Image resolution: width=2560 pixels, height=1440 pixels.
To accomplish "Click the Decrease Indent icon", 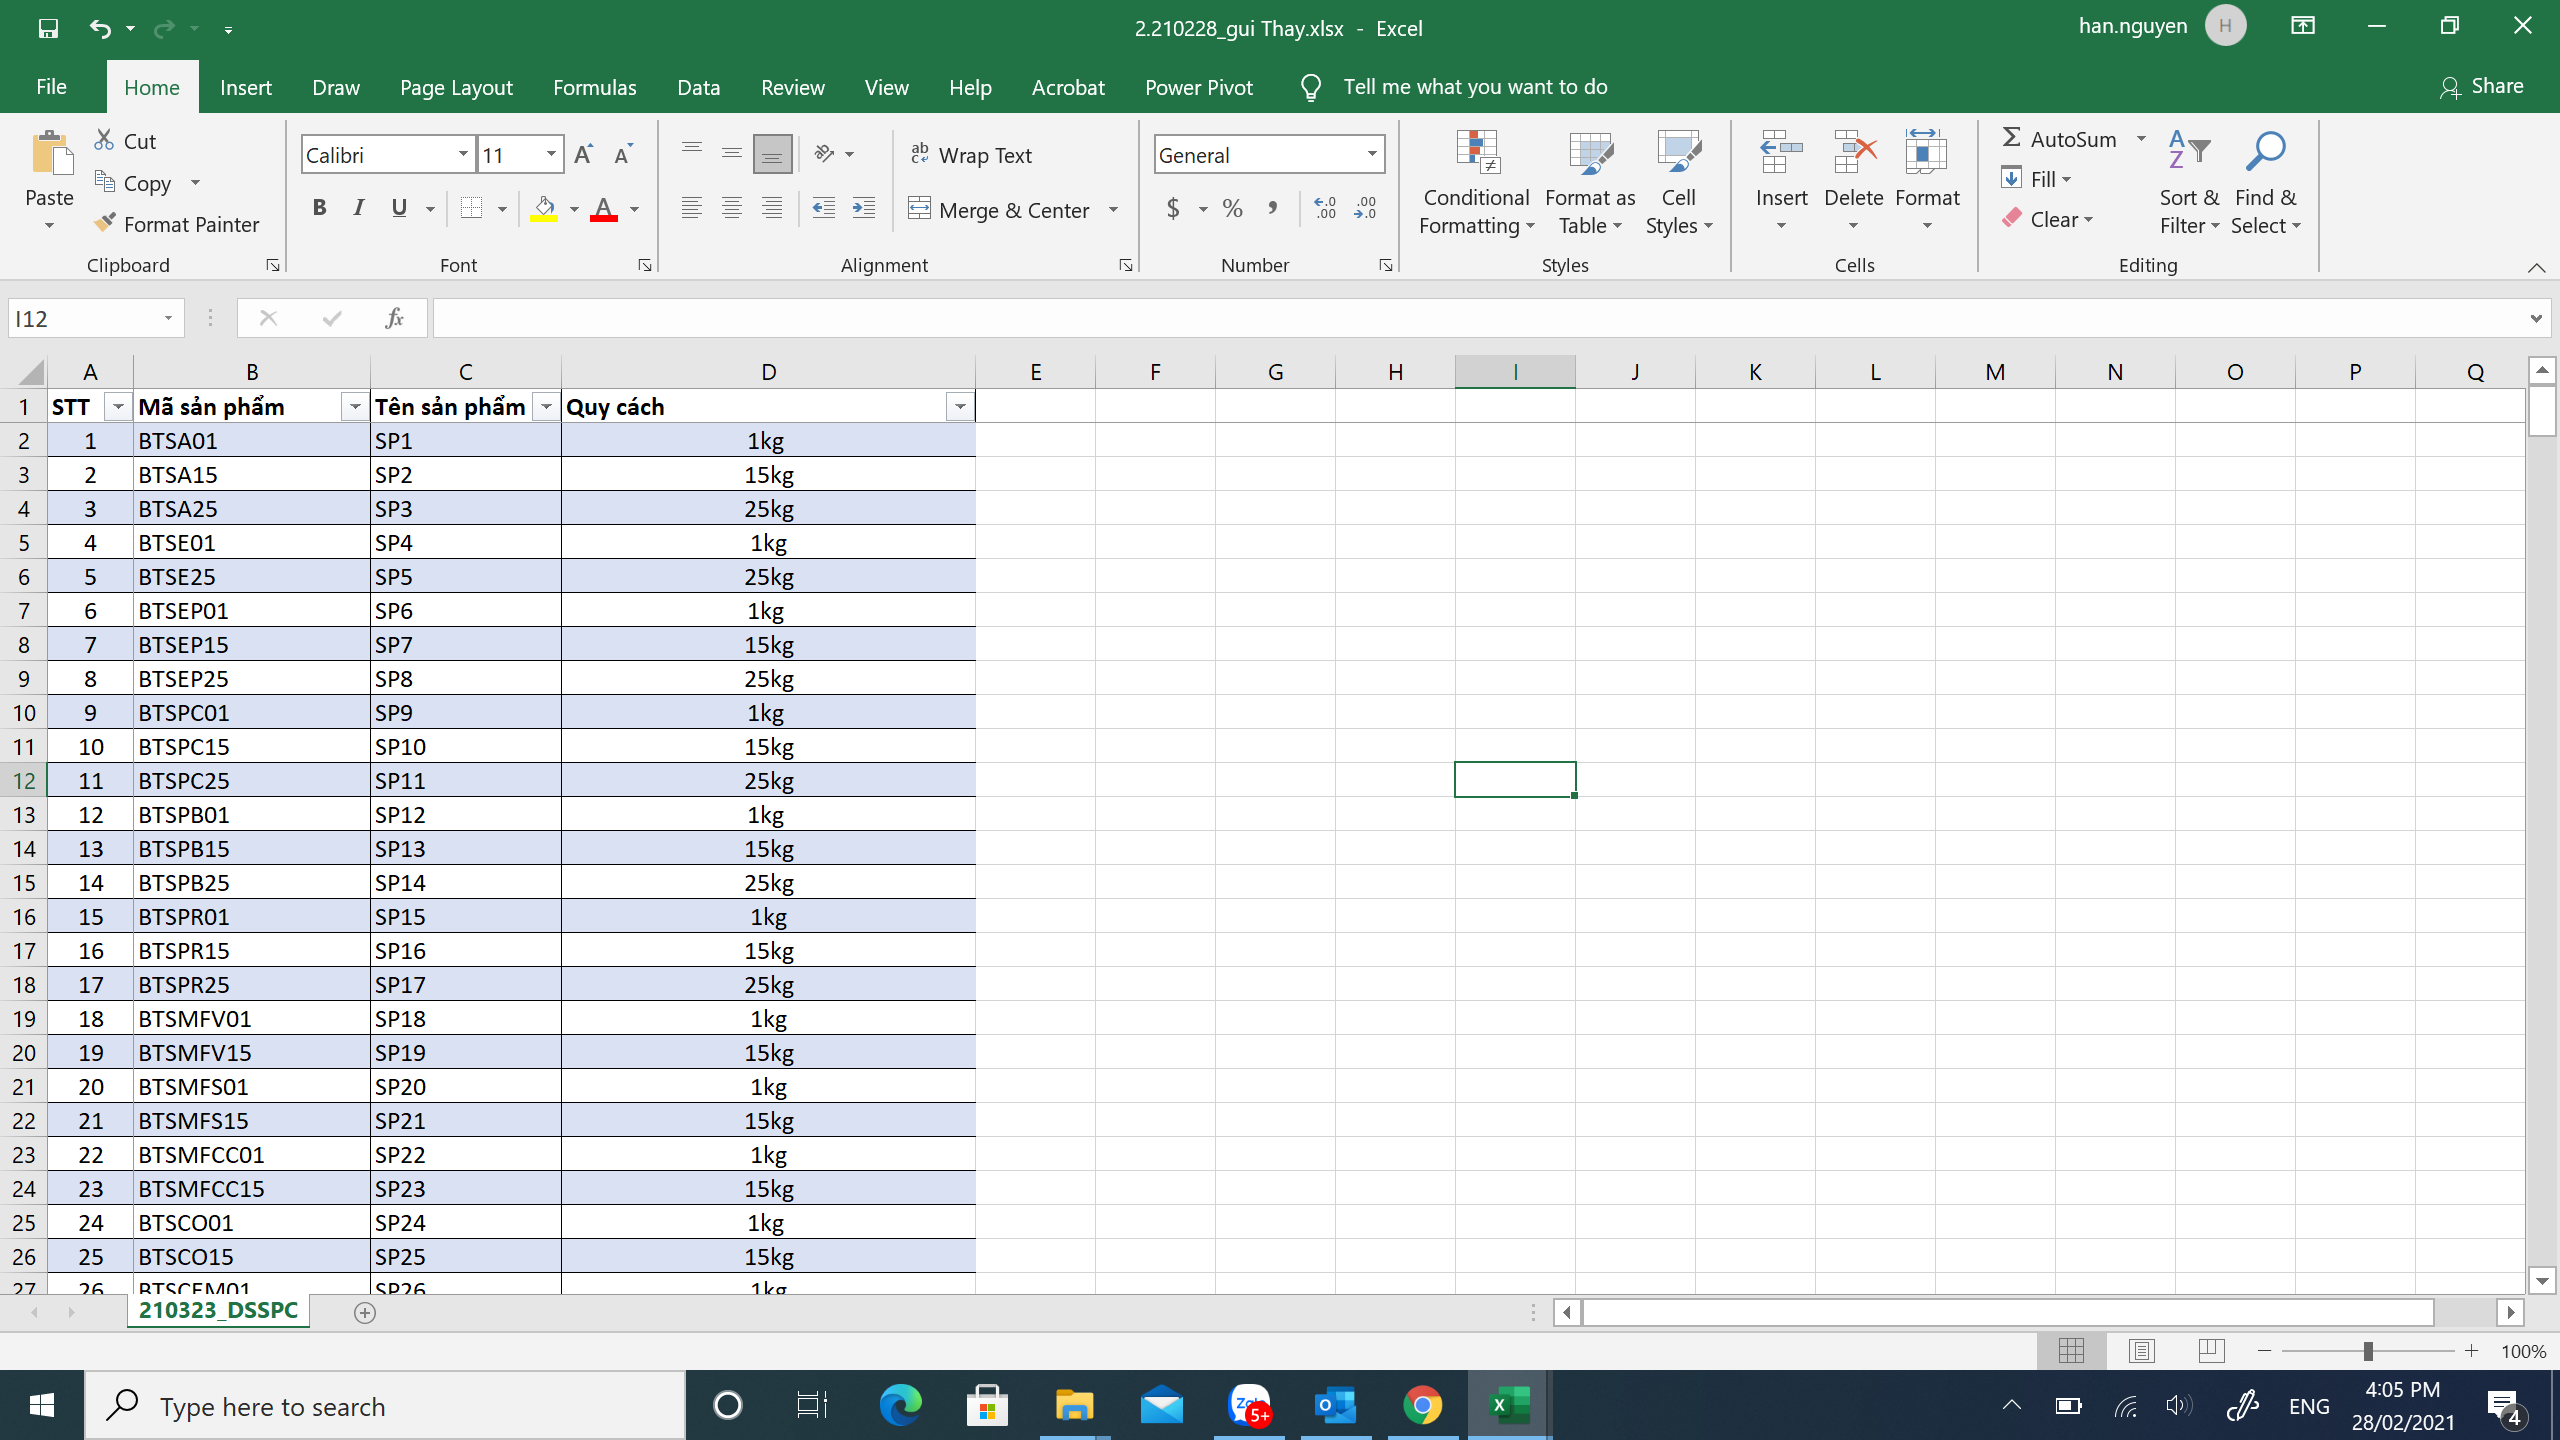I will coord(823,208).
